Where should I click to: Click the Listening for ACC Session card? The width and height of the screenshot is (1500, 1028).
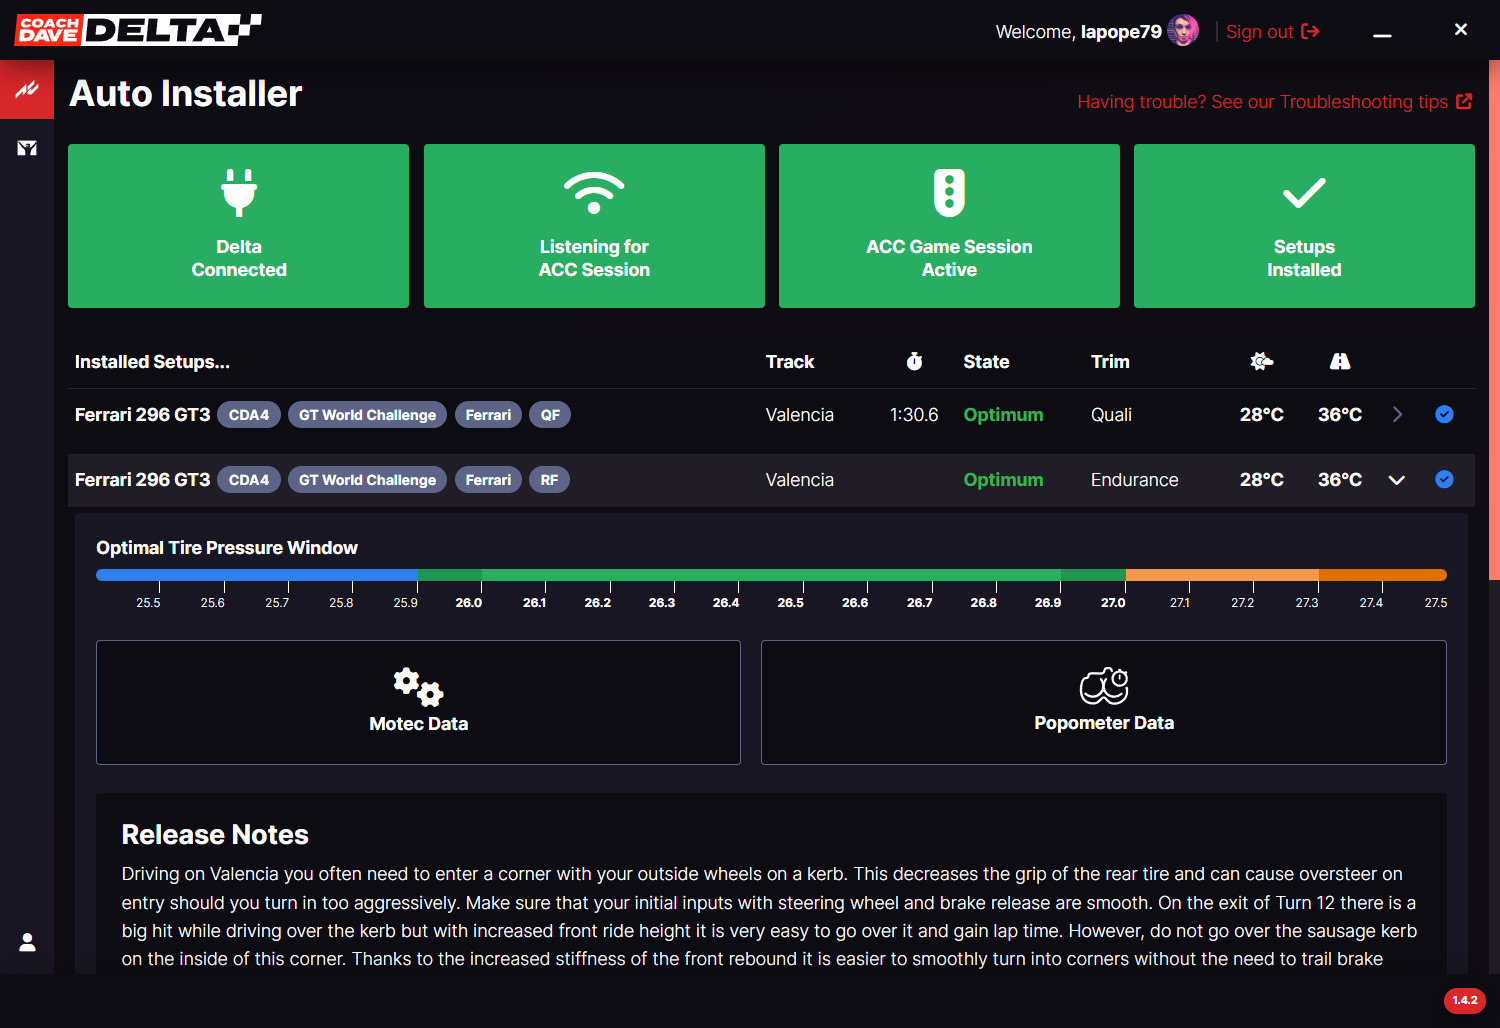(594, 226)
